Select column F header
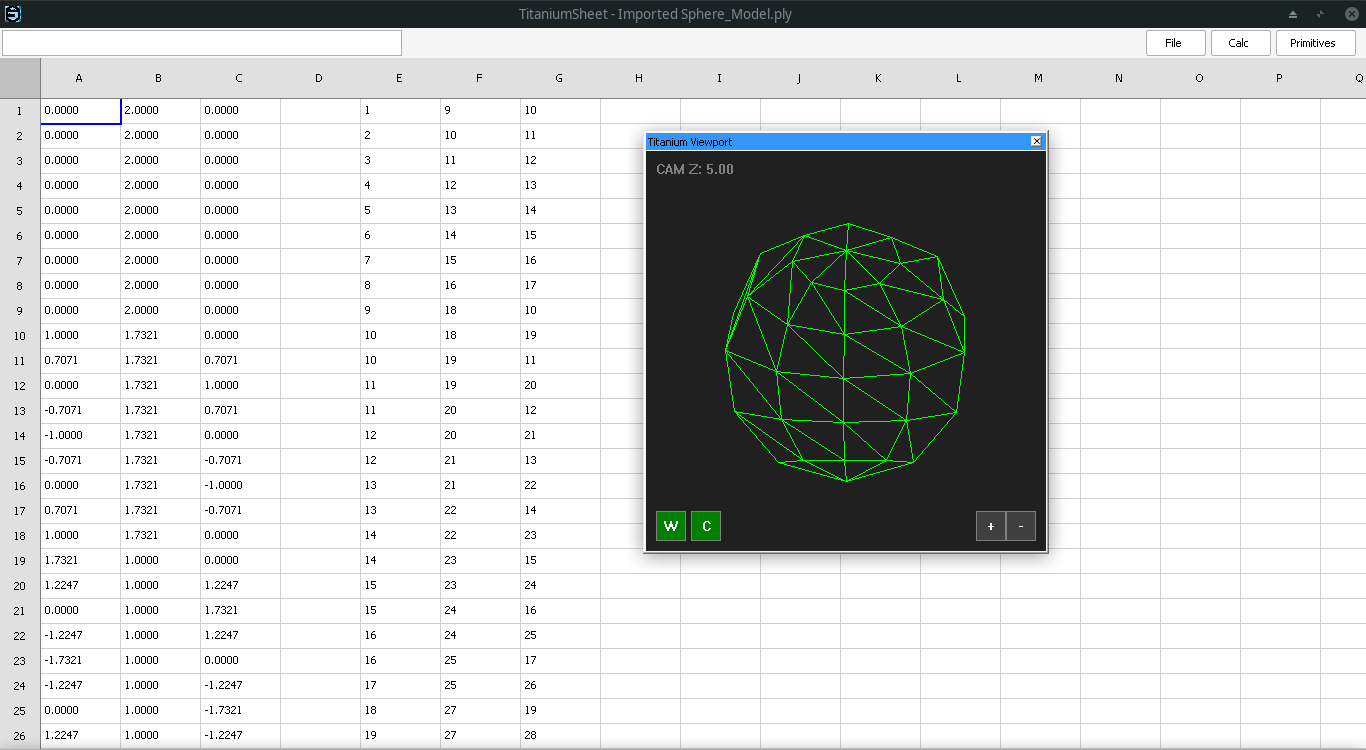This screenshot has width=1366, height=750. coord(480,78)
